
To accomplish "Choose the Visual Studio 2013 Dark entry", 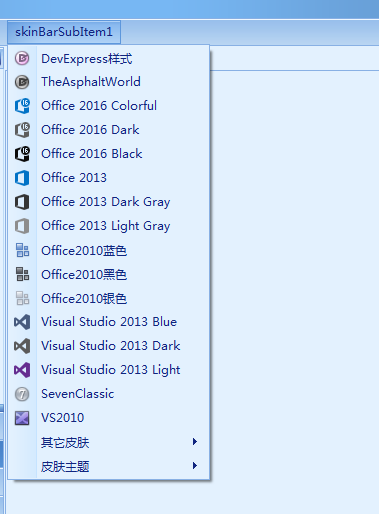I will point(109,346).
